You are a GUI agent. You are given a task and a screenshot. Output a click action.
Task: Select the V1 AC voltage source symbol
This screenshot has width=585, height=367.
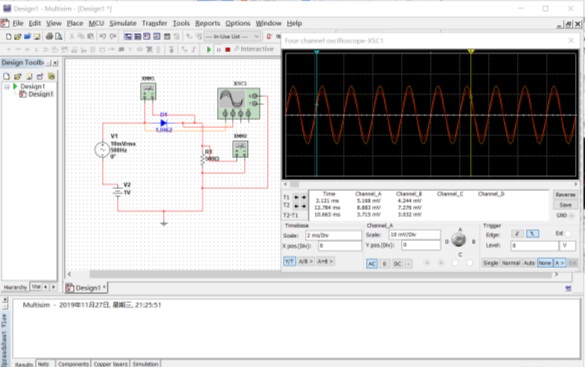(102, 150)
